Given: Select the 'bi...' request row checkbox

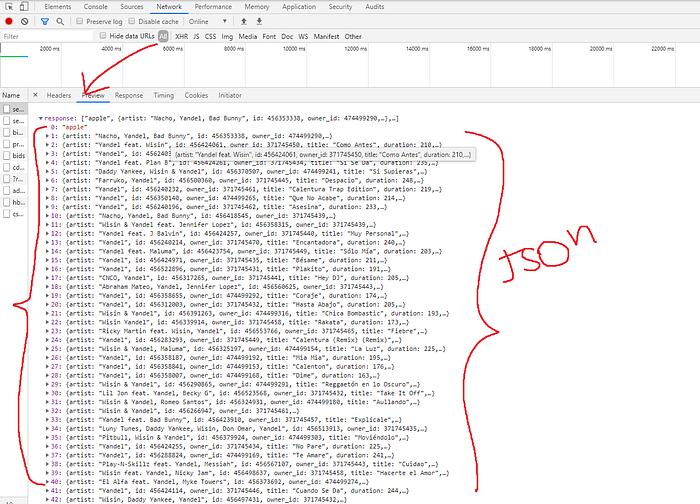Looking at the screenshot, I should pyautogui.click(x=6, y=132).
